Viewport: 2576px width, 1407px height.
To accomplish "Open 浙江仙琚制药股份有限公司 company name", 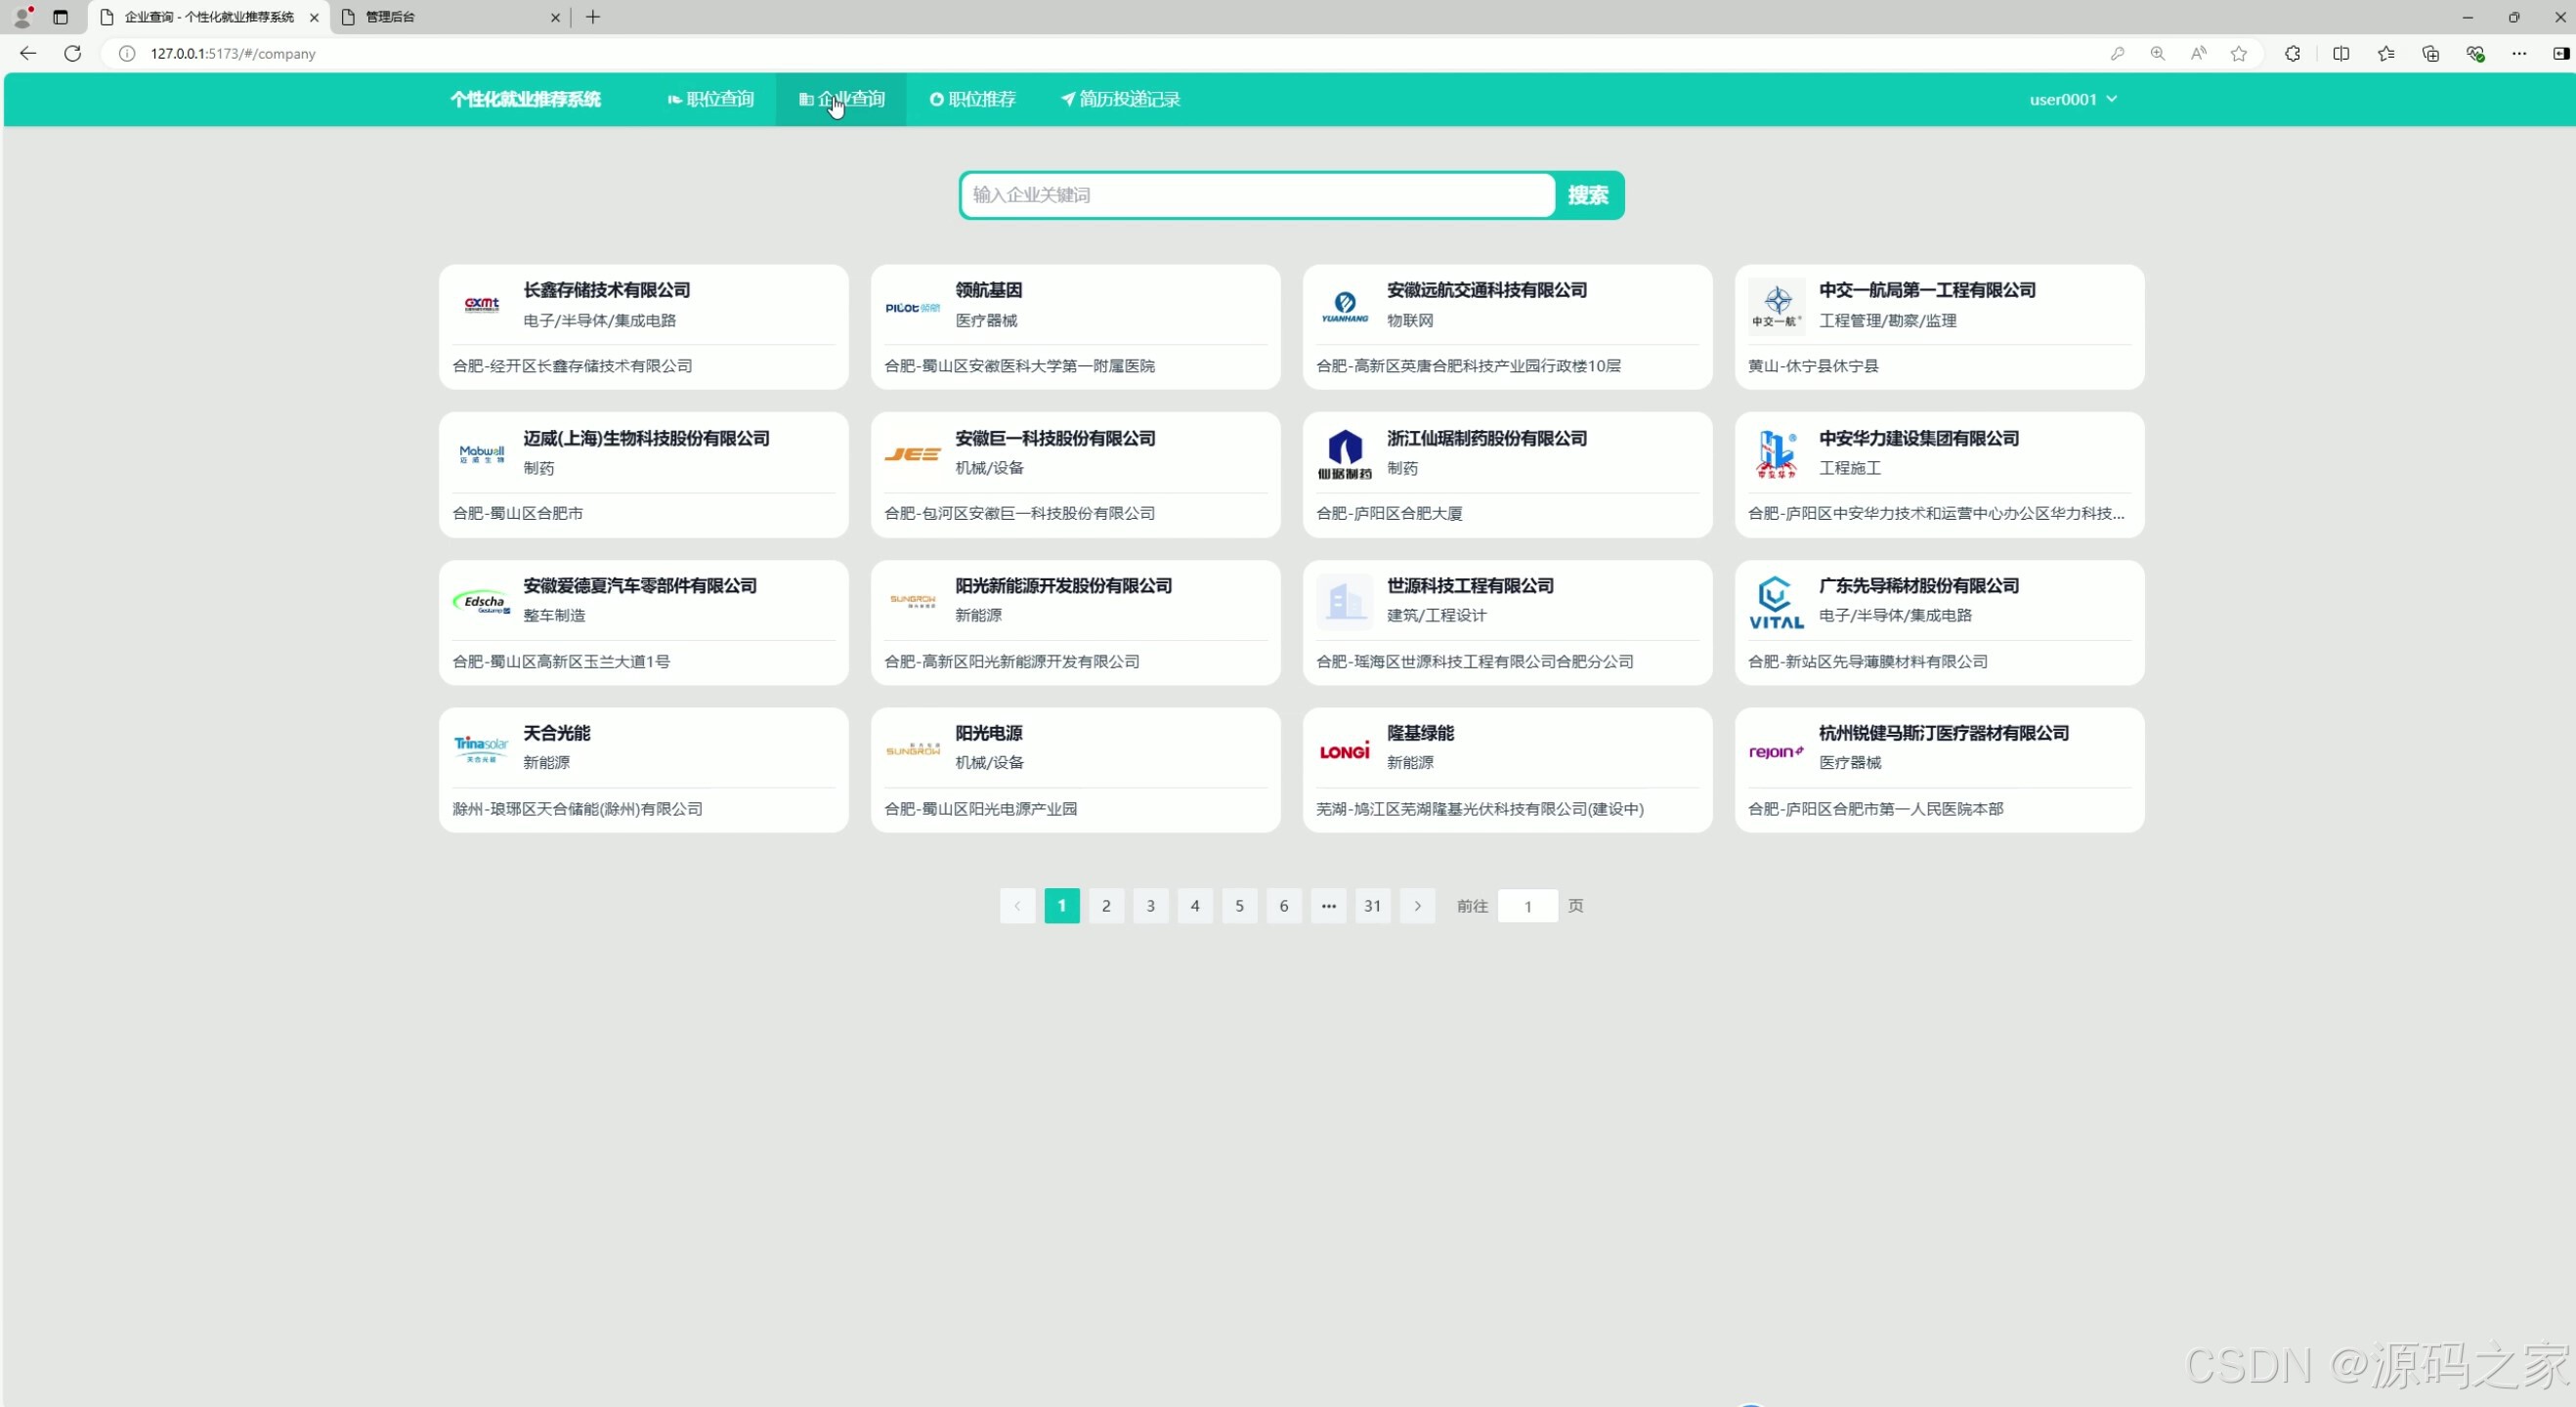I will (x=1487, y=438).
